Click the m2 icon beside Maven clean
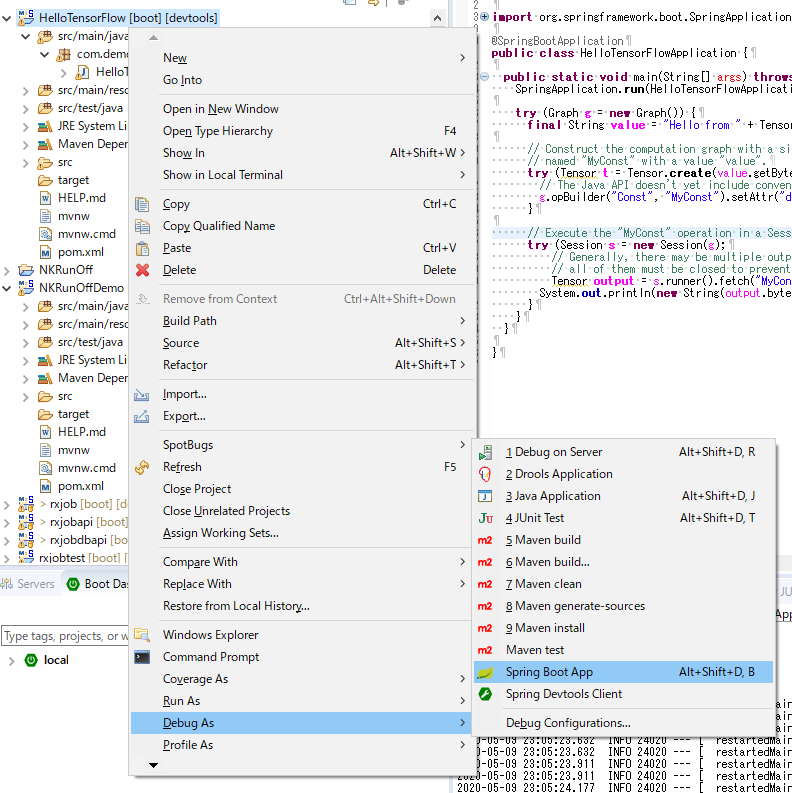The height and width of the screenshot is (793, 792). click(485, 584)
